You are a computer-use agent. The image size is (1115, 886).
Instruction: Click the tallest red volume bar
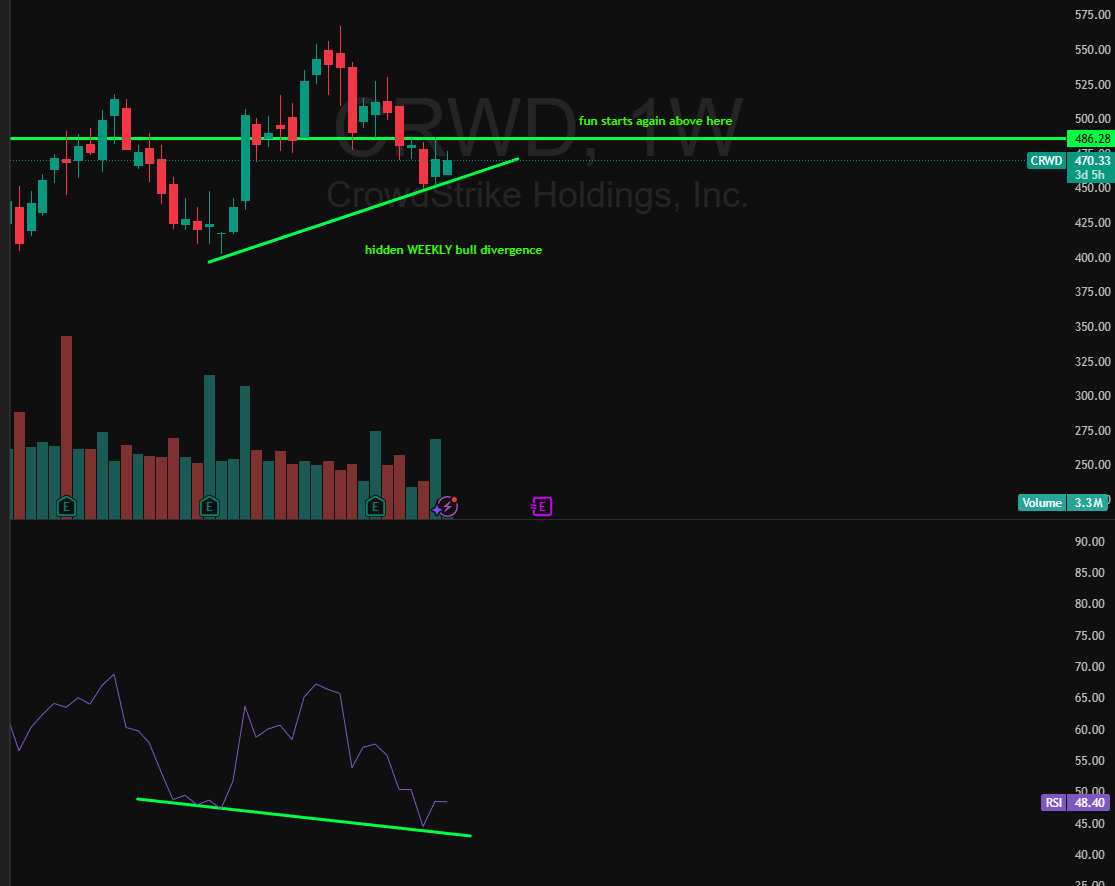pos(66,427)
